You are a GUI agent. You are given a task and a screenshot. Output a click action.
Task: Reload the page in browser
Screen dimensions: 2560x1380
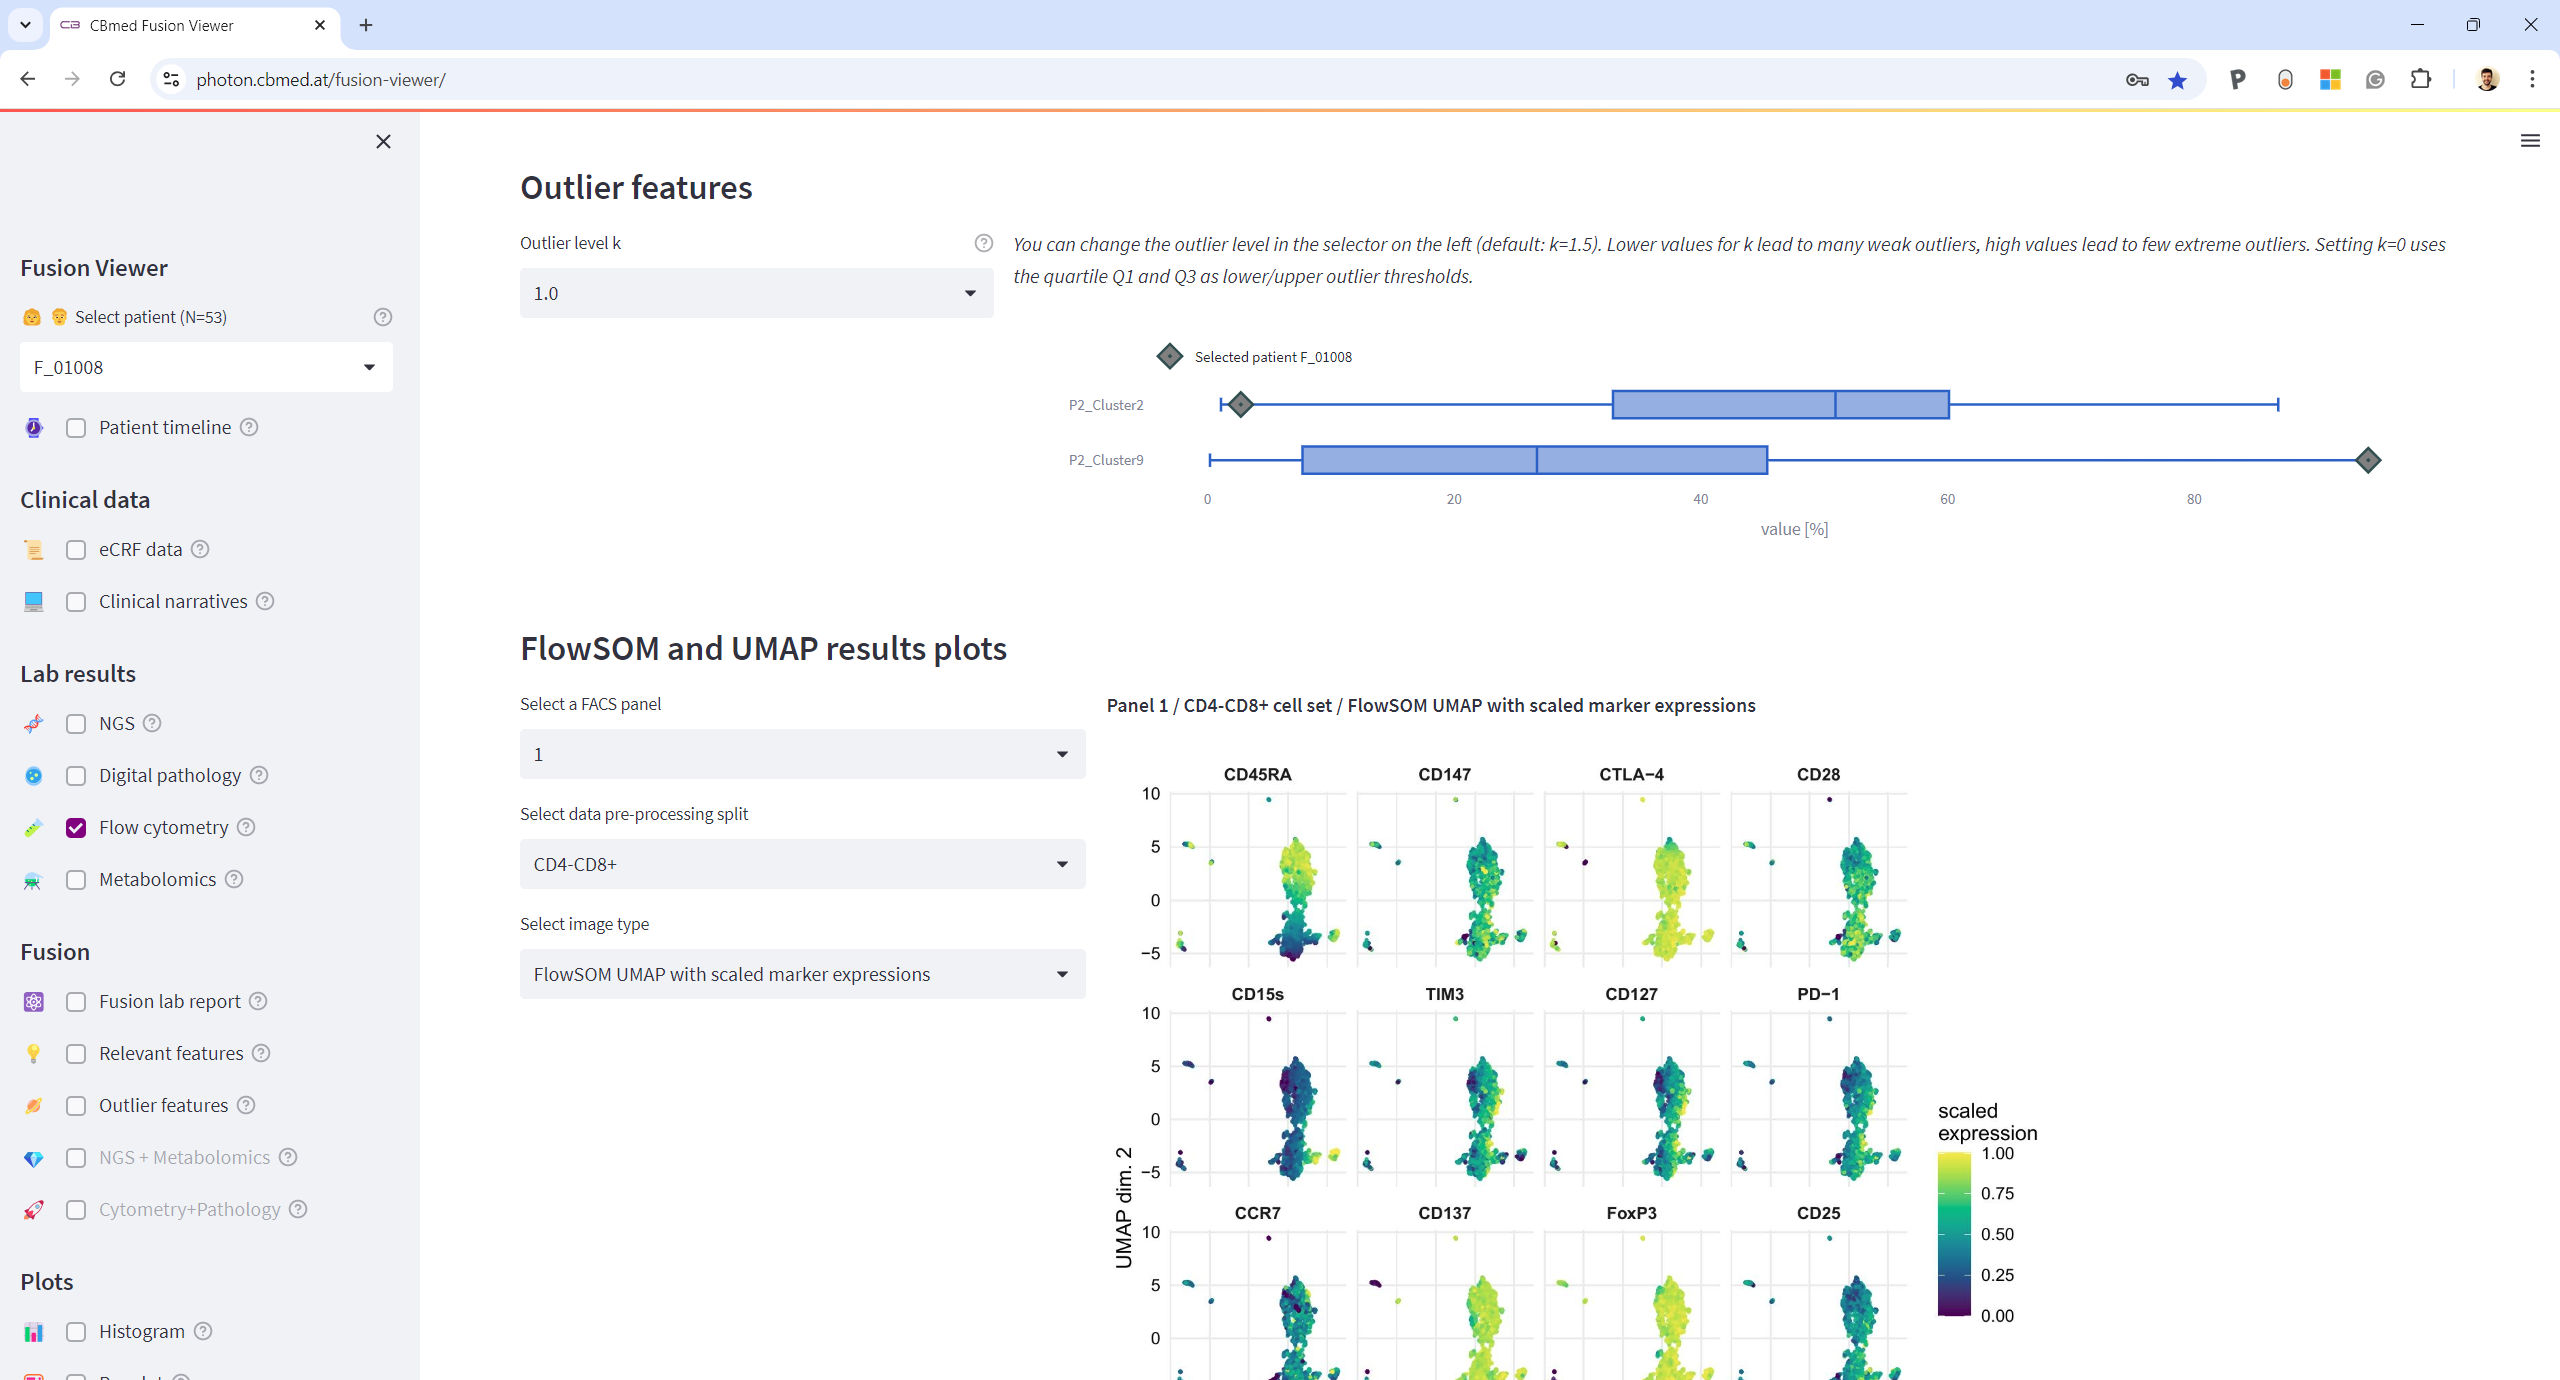point(118,79)
